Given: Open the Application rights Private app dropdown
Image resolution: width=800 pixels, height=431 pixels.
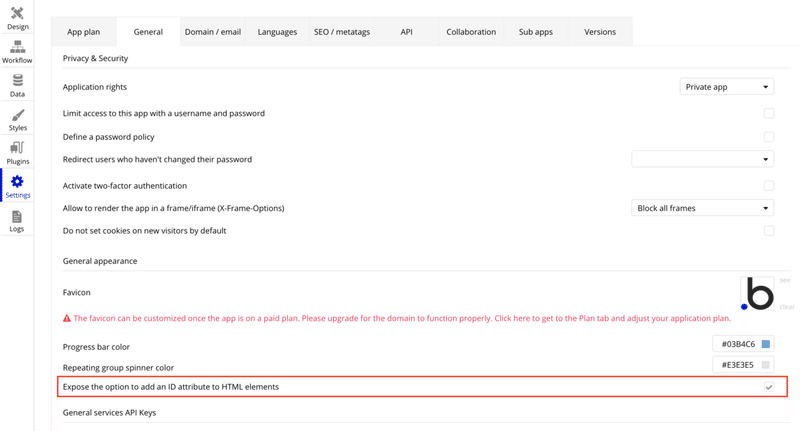Looking at the screenshot, I should [727, 87].
